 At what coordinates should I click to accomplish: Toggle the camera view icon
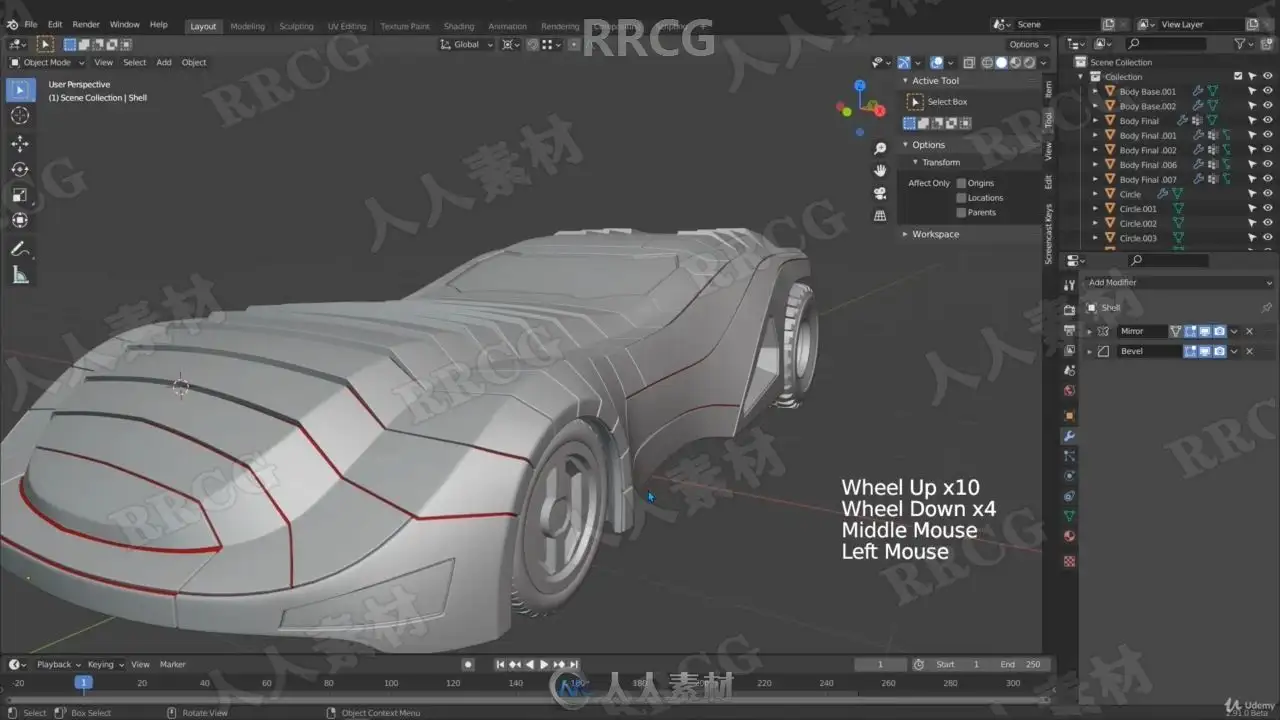coord(880,193)
